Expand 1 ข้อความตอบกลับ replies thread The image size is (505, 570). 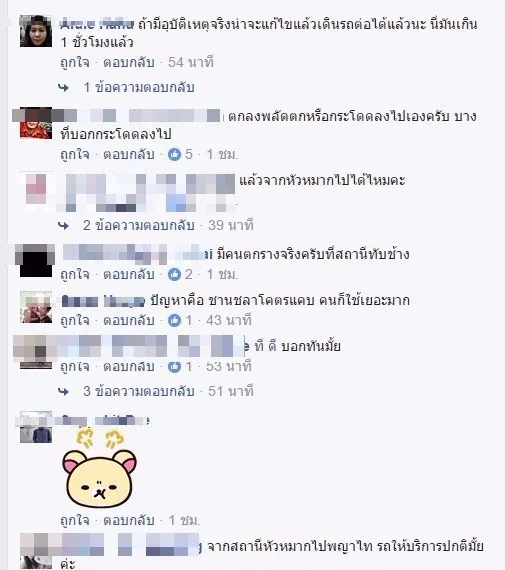139,88
